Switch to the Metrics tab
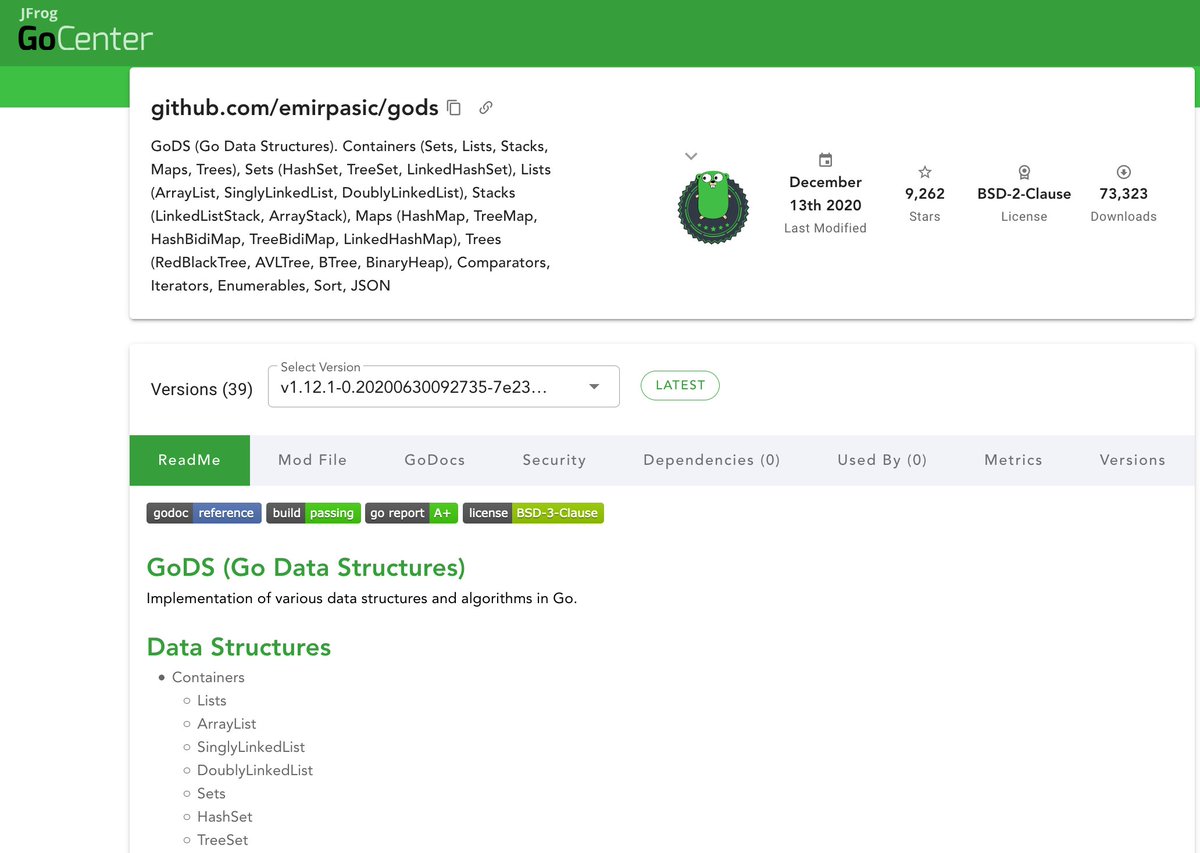Screen dimensions: 1200x853 pyautogui.click(x=1013, y=460)
